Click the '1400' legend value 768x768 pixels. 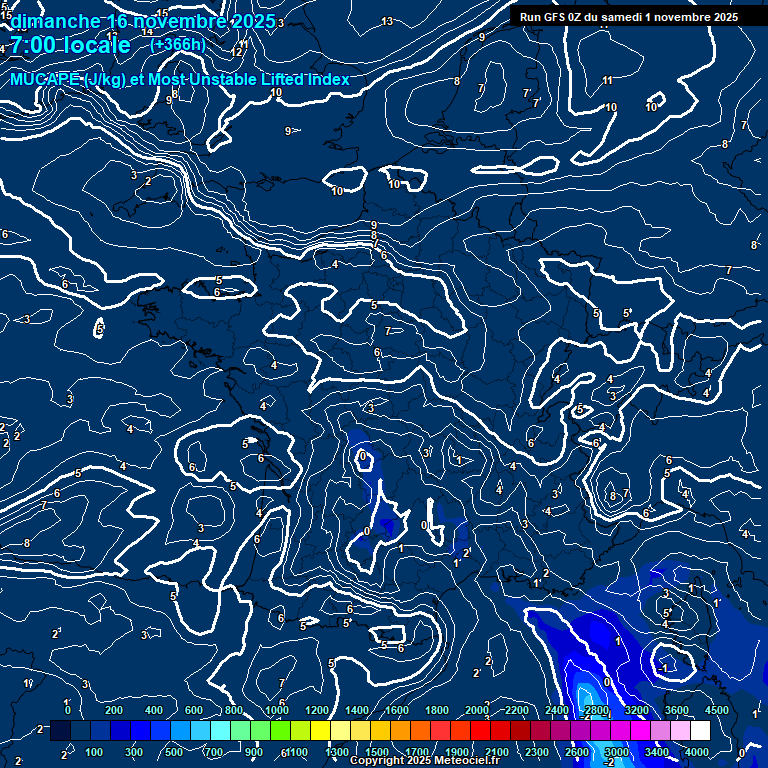tap(357, 710)
